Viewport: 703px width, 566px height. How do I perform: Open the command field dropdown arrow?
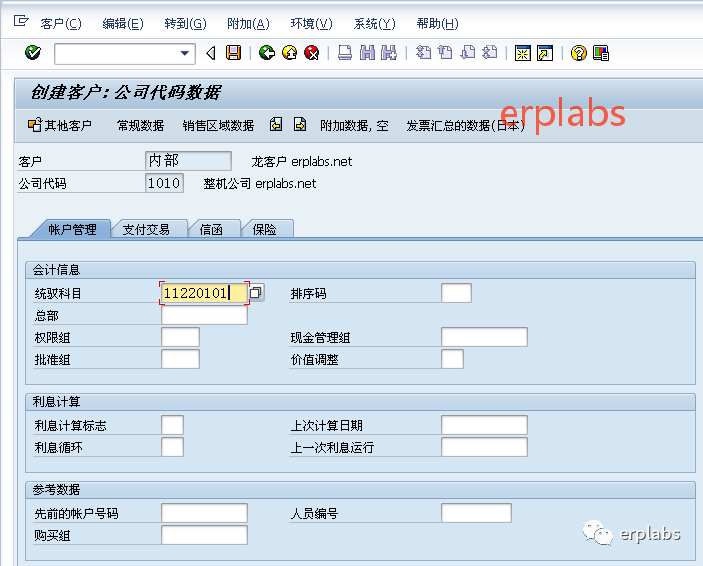pyautogui.click(x=184, y=53)
